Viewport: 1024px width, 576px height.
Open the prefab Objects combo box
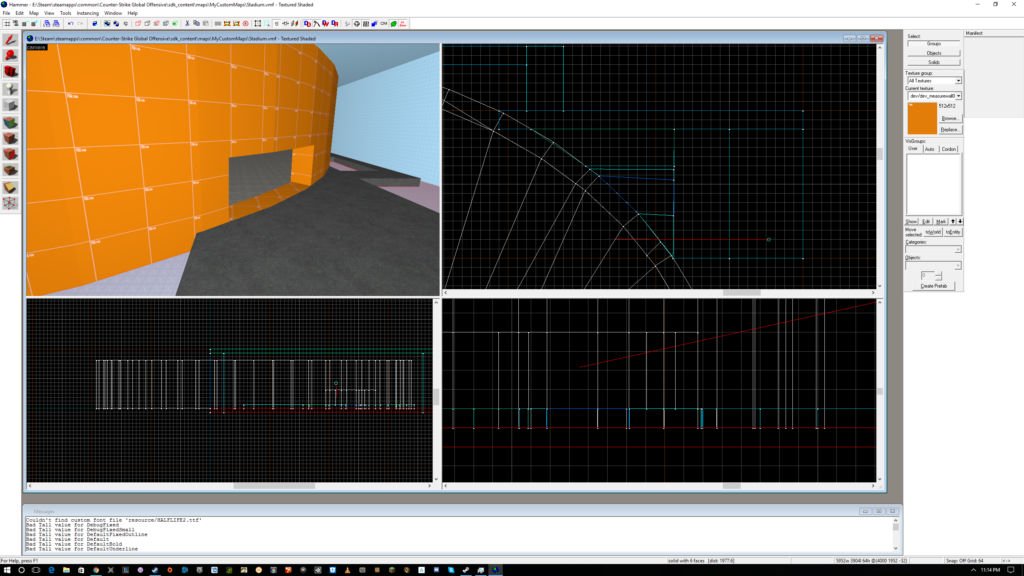934,266
